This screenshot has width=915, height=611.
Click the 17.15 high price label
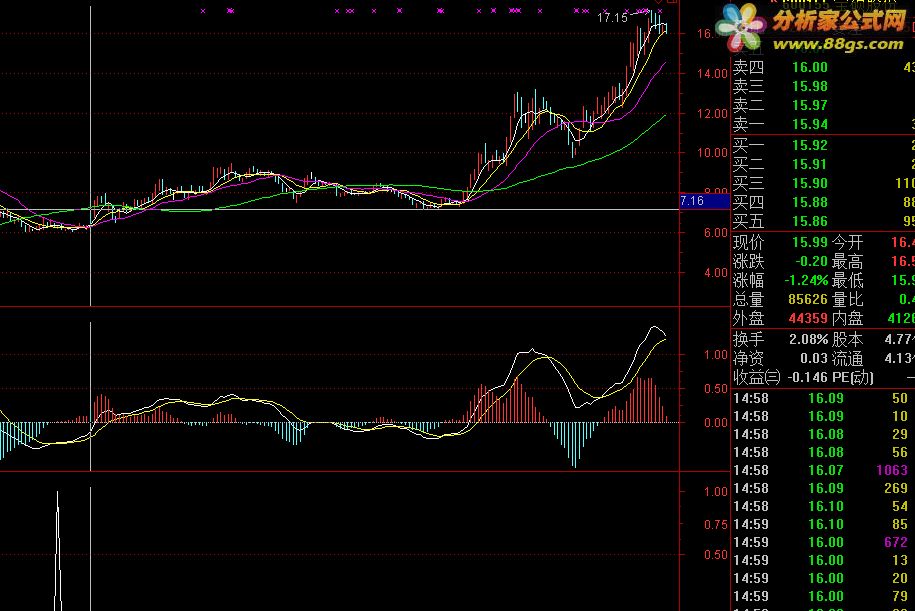pyautogui.click(x=612, y=18)
